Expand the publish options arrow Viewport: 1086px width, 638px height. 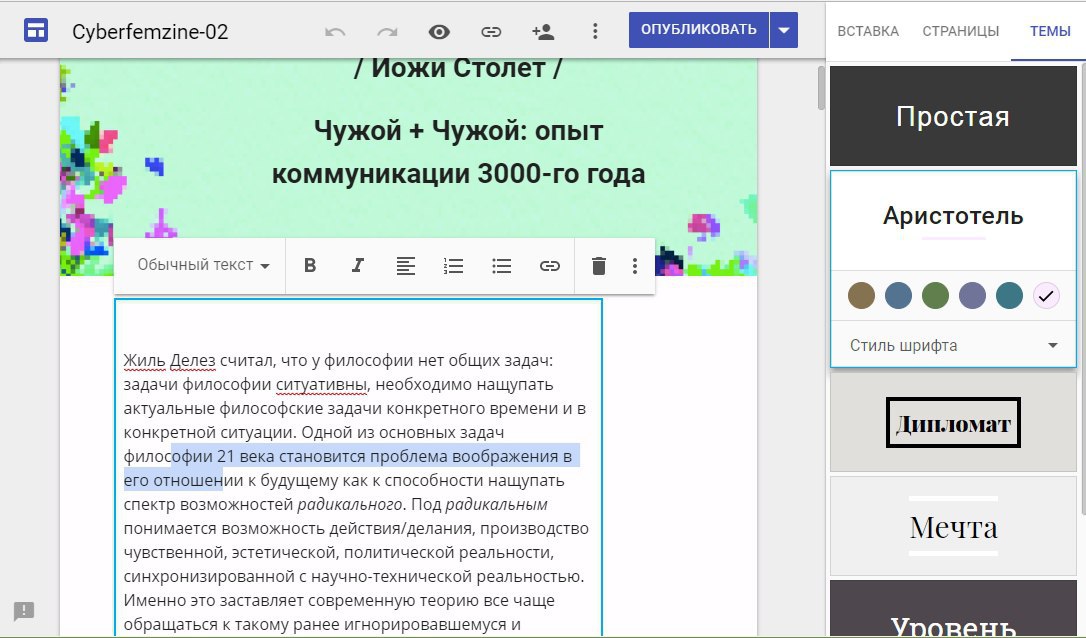coord(784,30)
